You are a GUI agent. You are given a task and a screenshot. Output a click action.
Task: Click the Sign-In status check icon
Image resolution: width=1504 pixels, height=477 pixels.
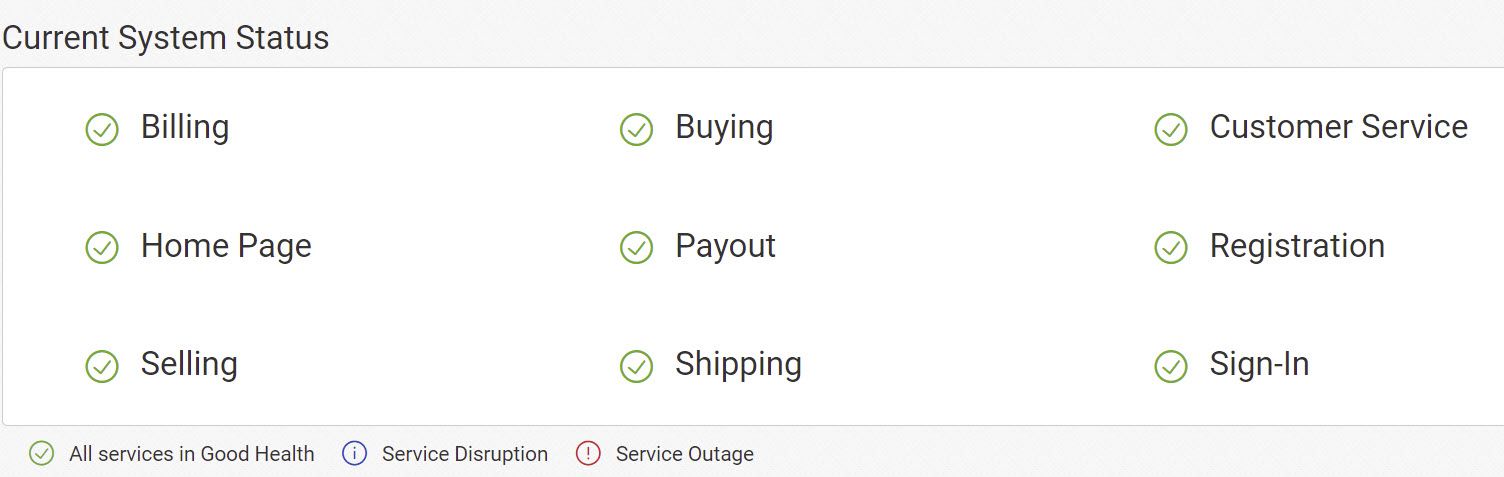click(x=1171, y=366)
